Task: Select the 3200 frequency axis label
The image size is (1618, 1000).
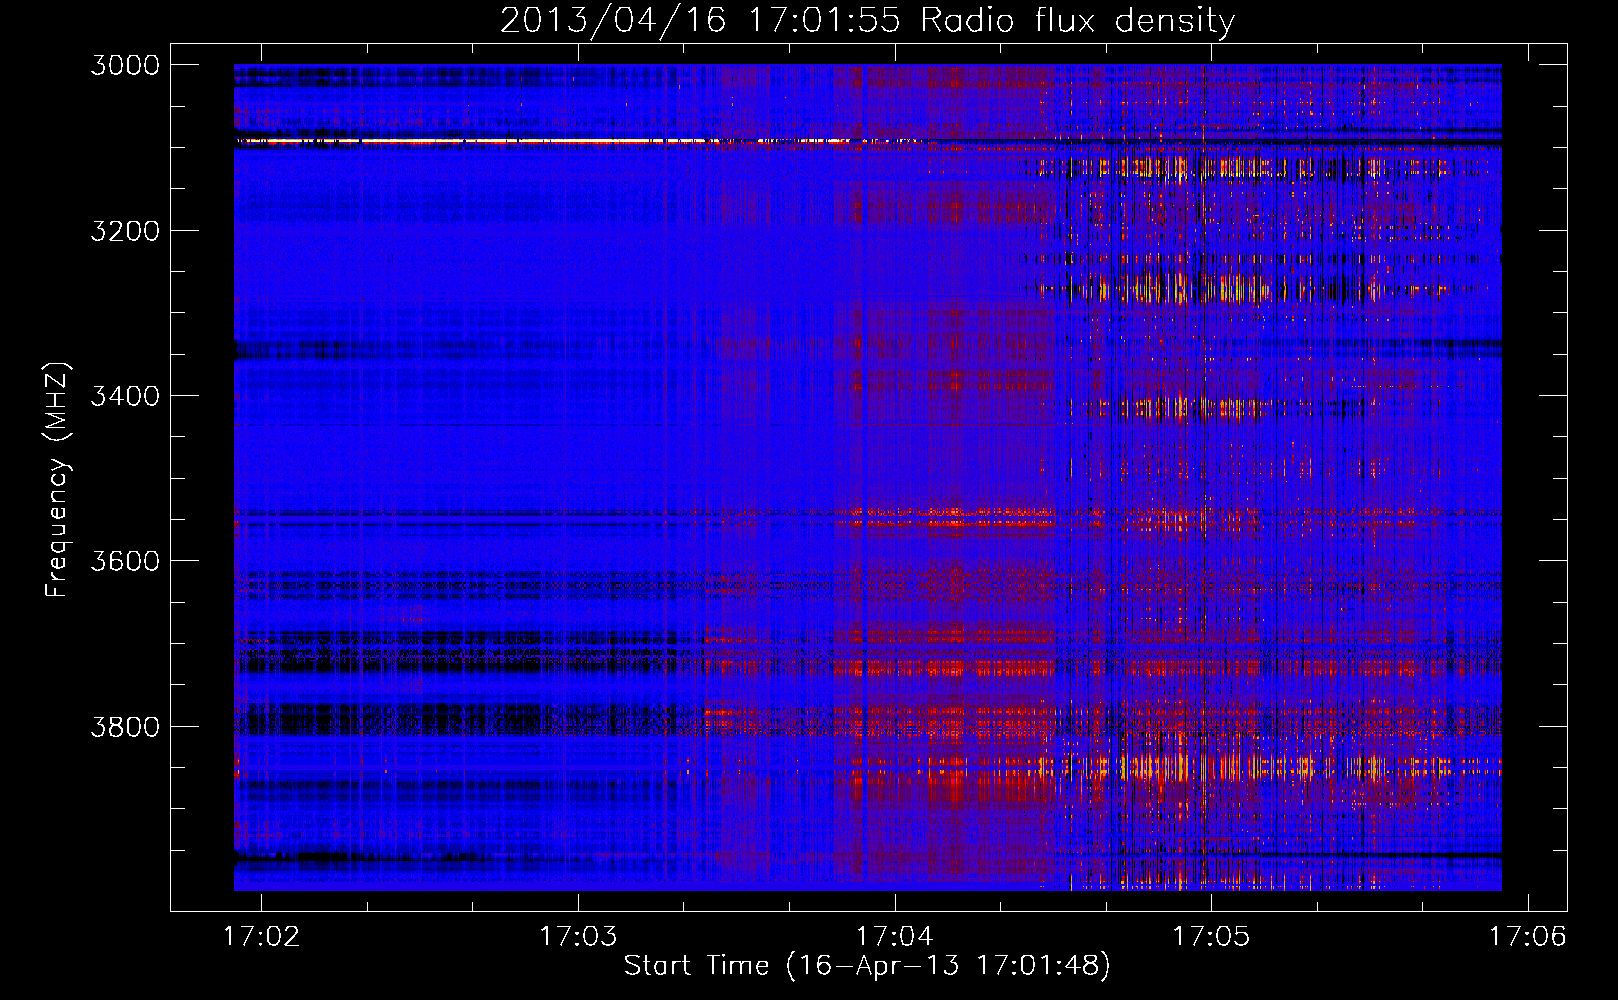Action: tap(125, 231)
